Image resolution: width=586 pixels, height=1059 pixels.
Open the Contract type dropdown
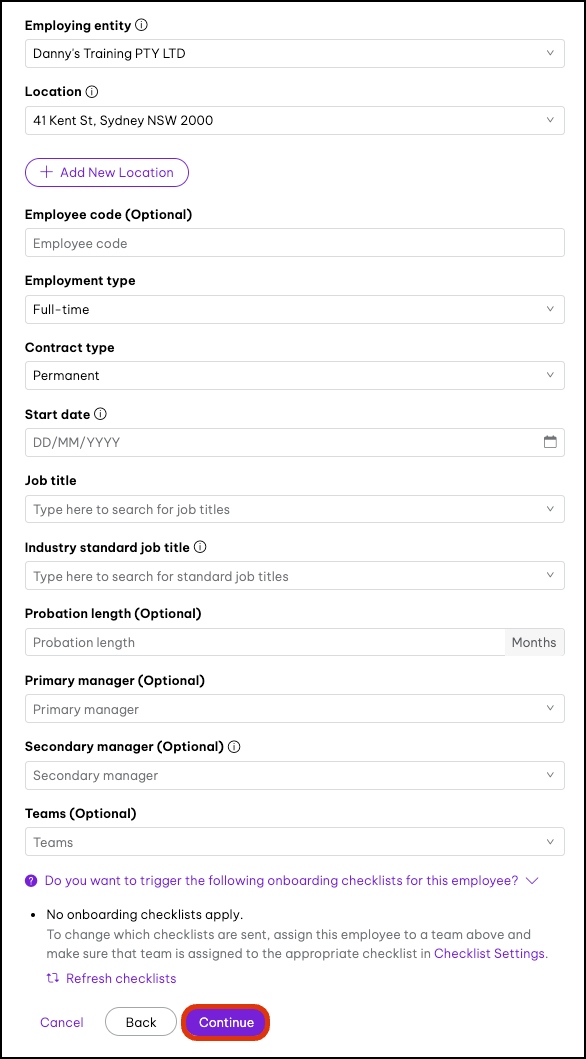click(294, 376)
